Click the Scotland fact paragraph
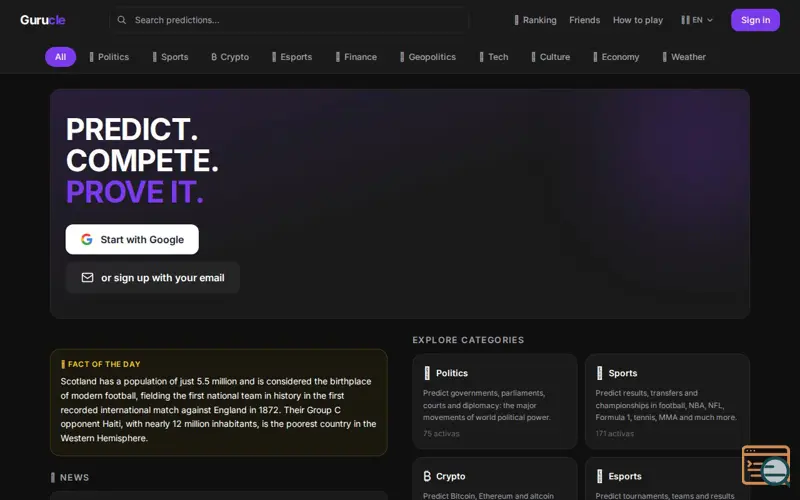The height and width of the screenshot is (500, 800). point(218,410)
